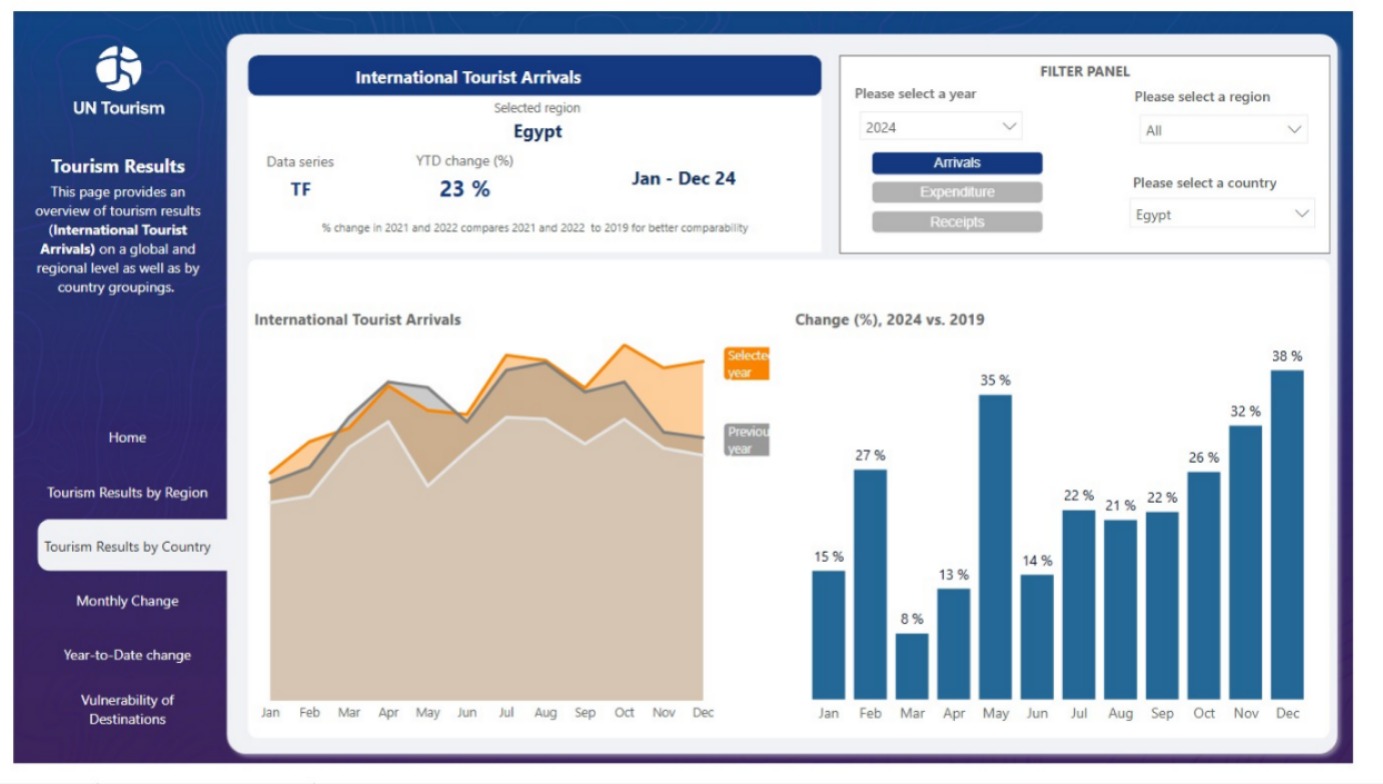Viewport: 1383px width, 784px height.
Task: Open Tourism Results by Region page
Action: point(127,493)
